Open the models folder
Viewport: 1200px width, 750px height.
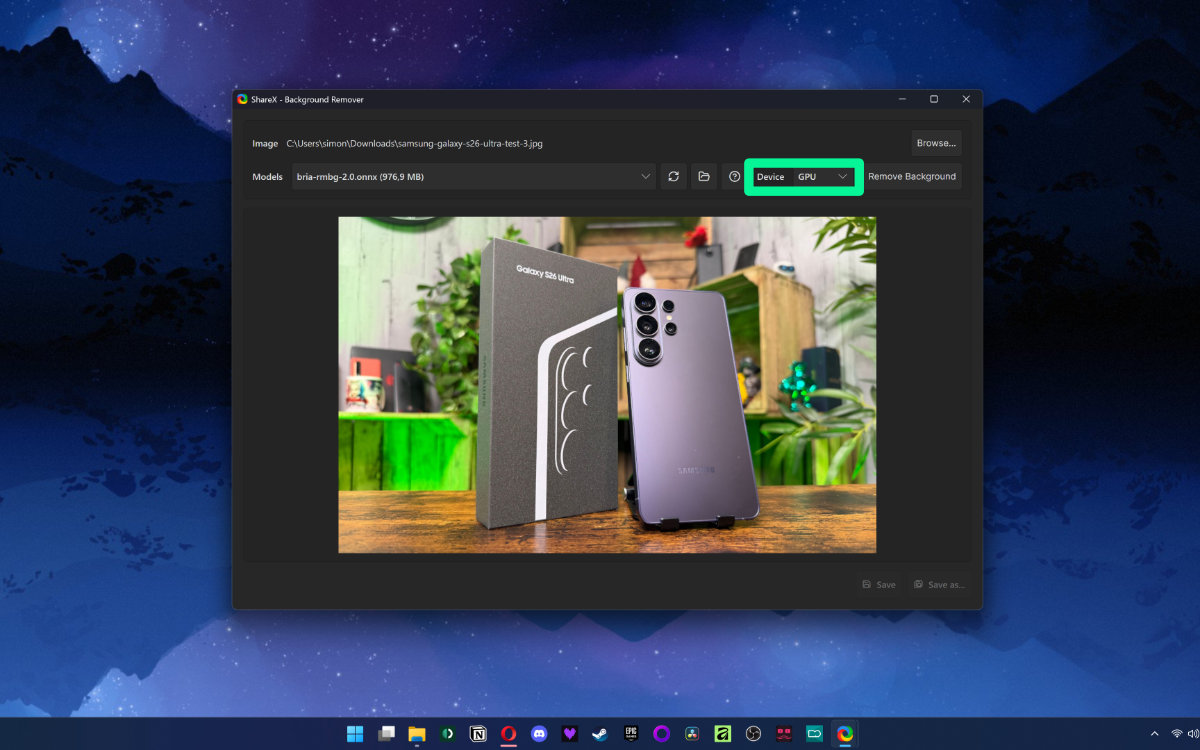pos(704,176)
